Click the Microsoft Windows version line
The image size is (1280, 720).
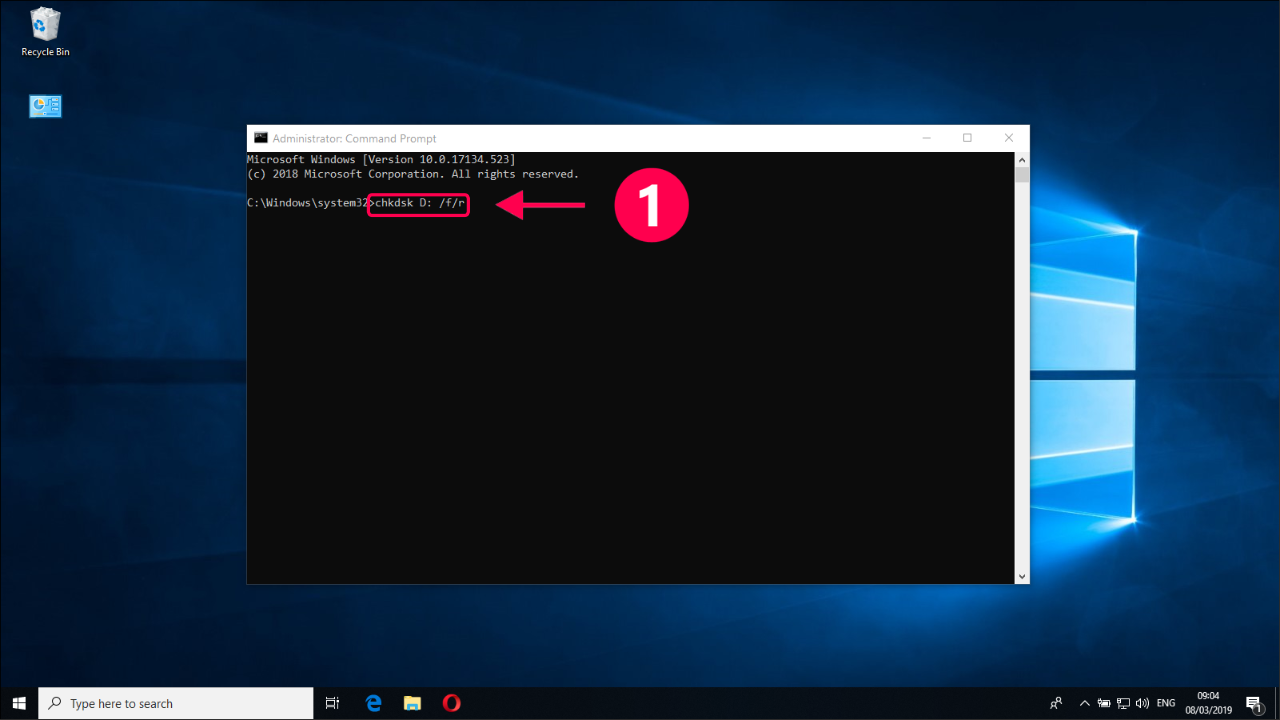coord(381,159)
